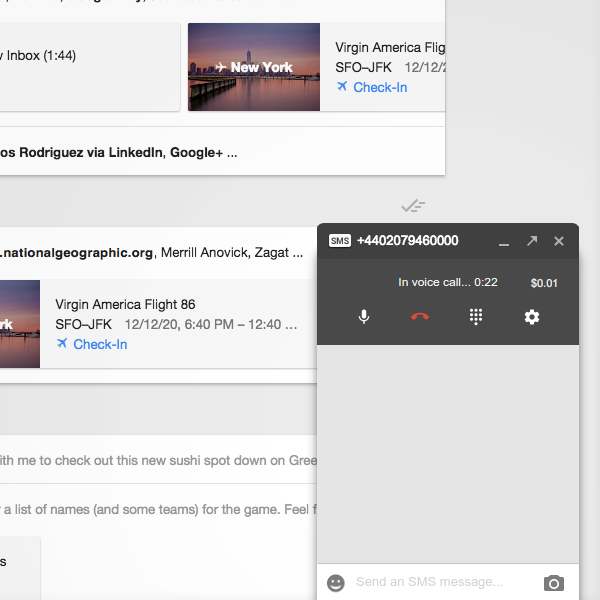600x600 pixels.
Task: Pop out the chat window
Action: click(x=532, y=241)
